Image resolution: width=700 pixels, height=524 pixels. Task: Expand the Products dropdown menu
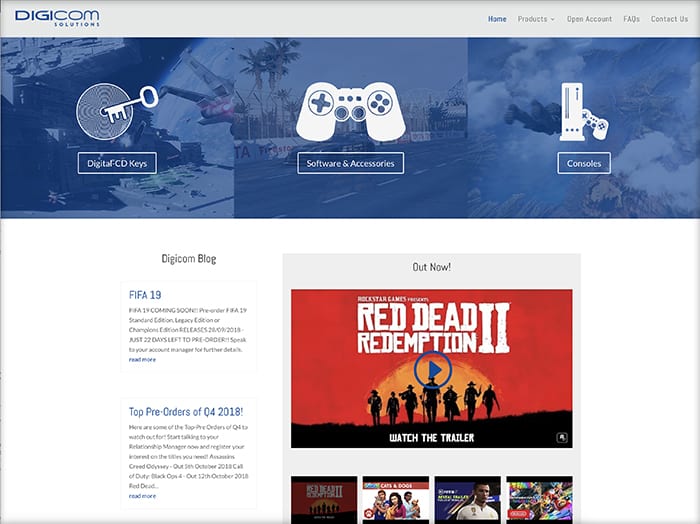536,19
